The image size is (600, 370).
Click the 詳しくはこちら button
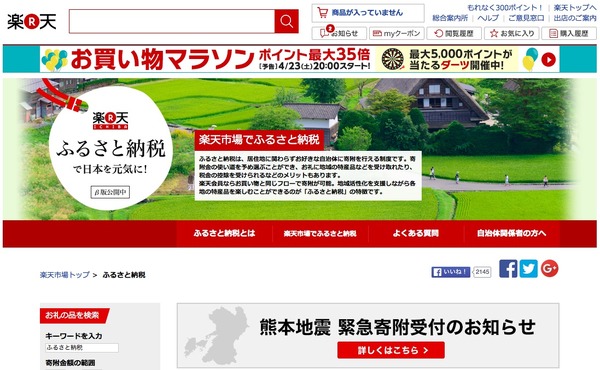pyautogui.click(x=391, y=350)
